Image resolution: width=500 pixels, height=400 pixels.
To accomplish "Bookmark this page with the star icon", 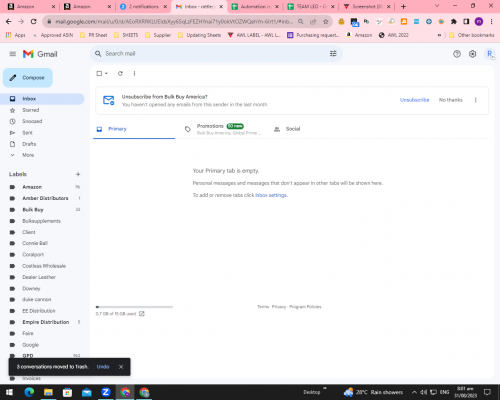I will [325, 22].
